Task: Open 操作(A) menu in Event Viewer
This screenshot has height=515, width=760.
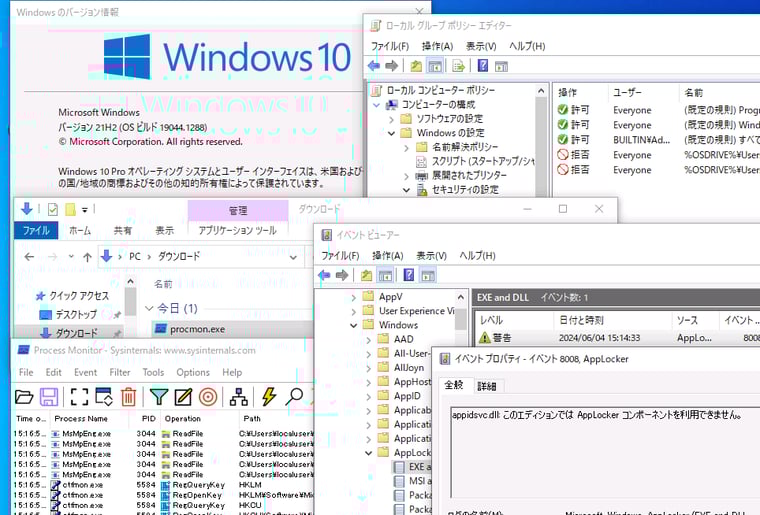Action: click(x=388, y=255)
